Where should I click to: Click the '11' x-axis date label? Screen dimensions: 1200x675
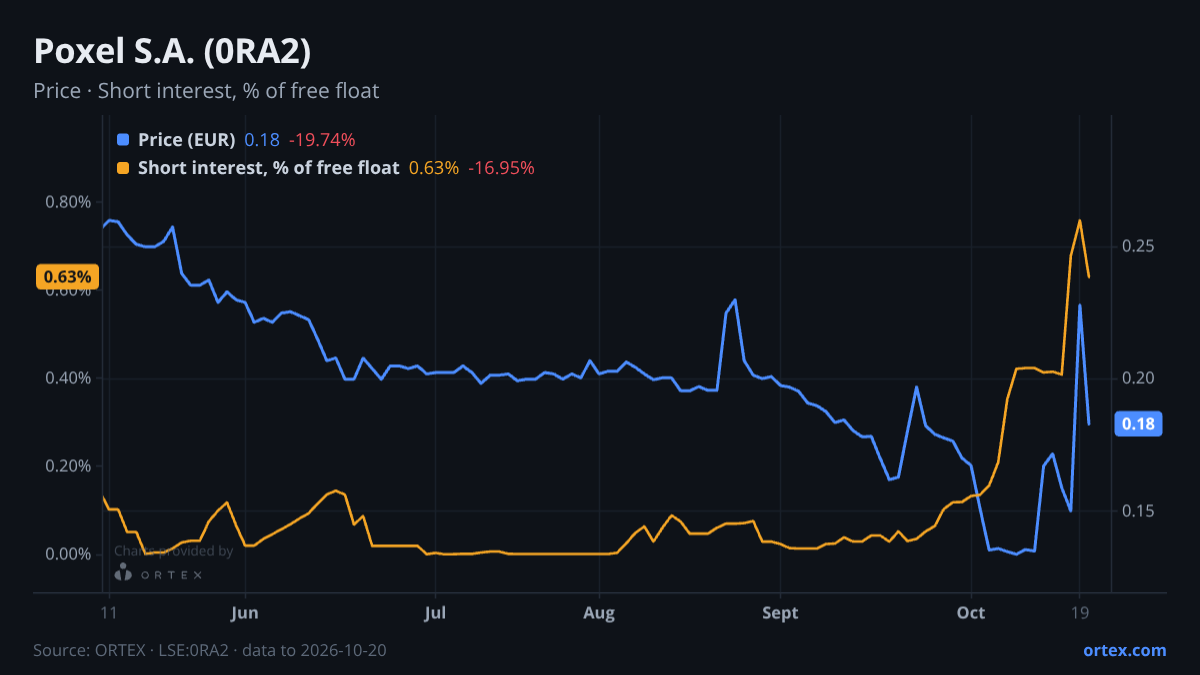[x=109, y=613]
